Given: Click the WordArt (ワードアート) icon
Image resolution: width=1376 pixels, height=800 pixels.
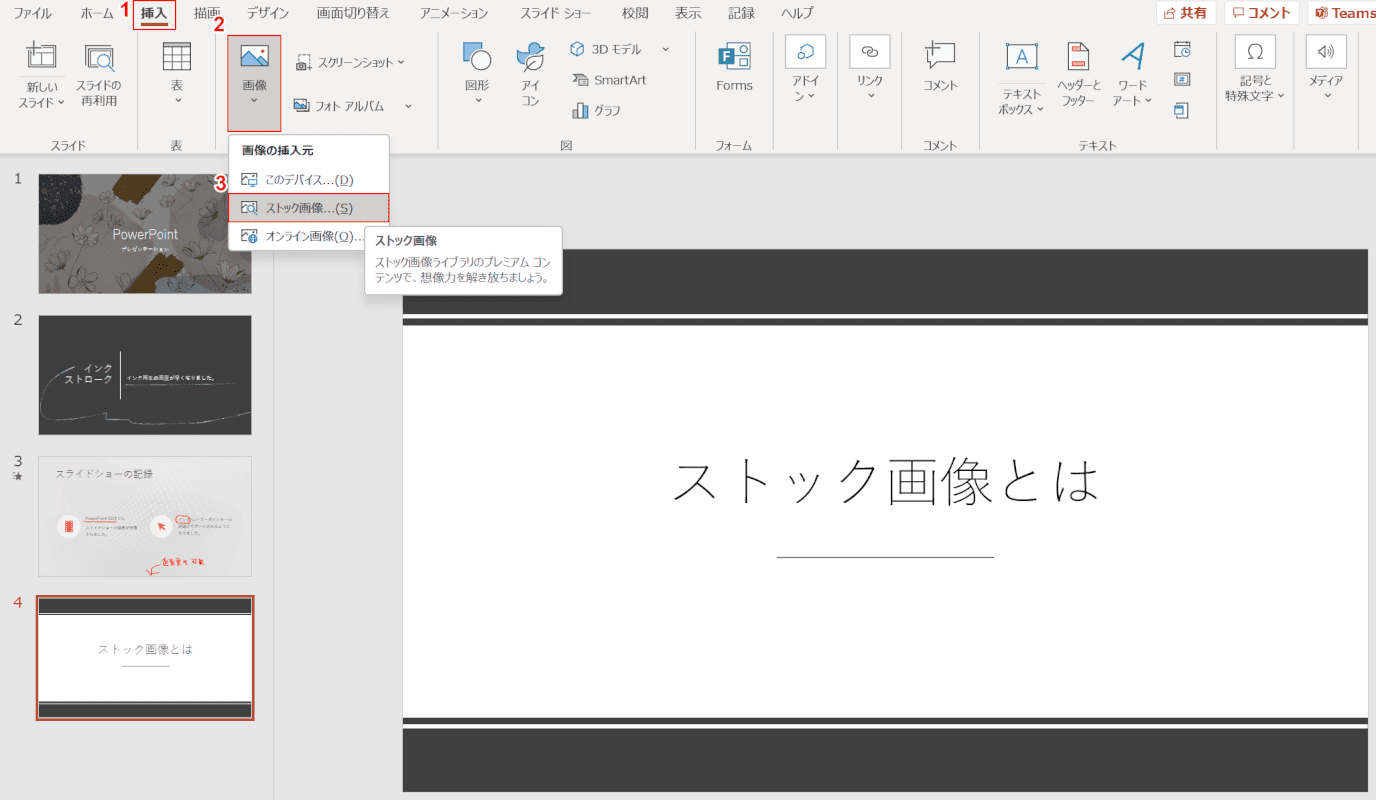Looking at the screenshot, I should 1133,57.
